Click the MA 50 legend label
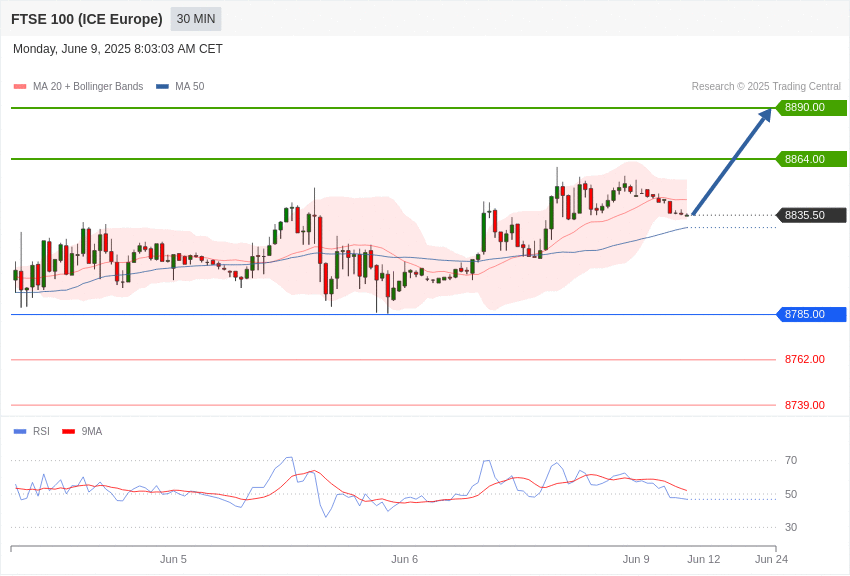850x576 pixels. [x=190, y=86]
